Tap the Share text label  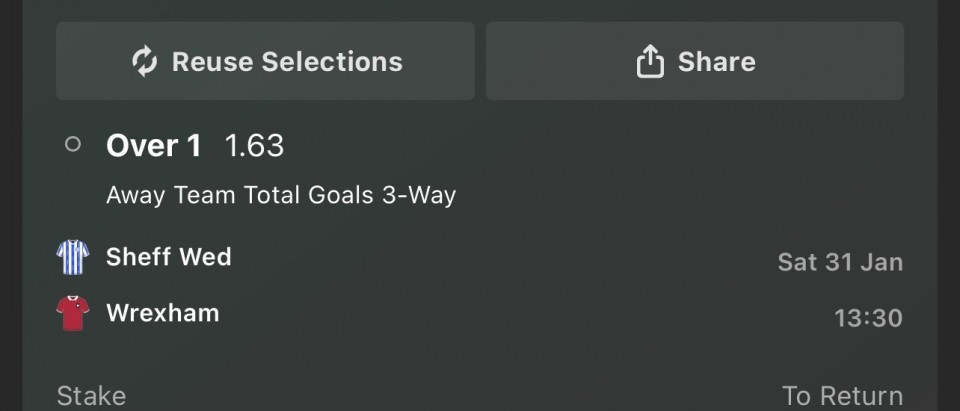tap(716, 62)
